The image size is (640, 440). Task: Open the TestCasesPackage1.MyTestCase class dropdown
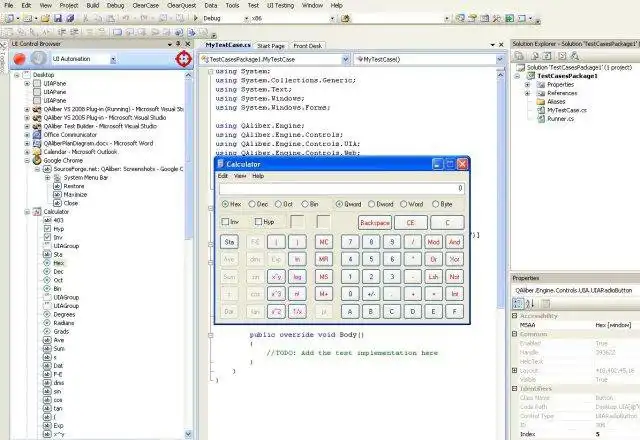pyautogui.click(x=345, y=60)
